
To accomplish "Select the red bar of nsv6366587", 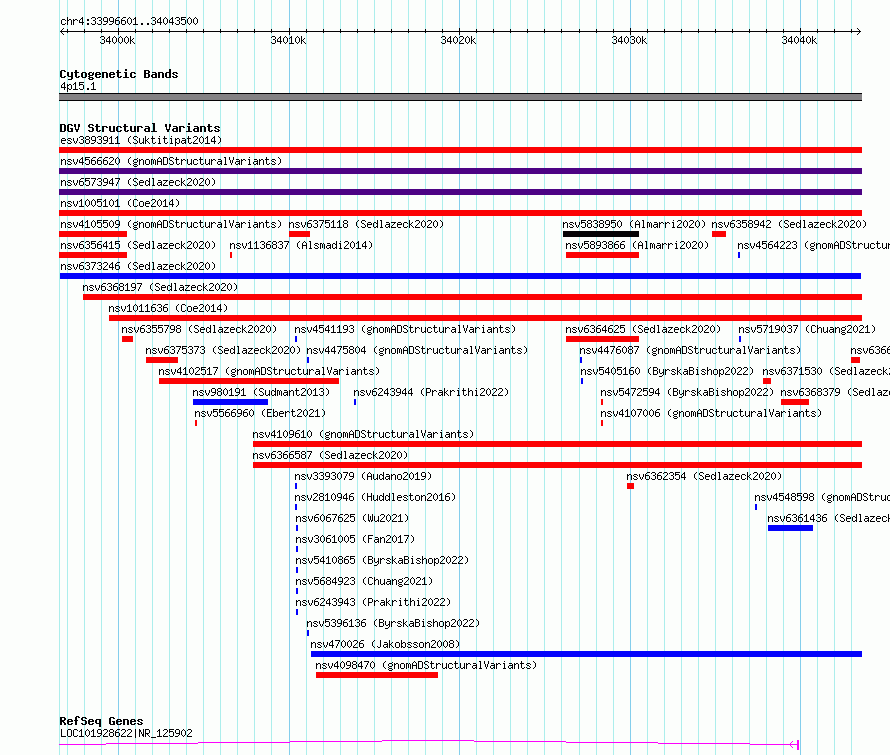I will [557, 465].
